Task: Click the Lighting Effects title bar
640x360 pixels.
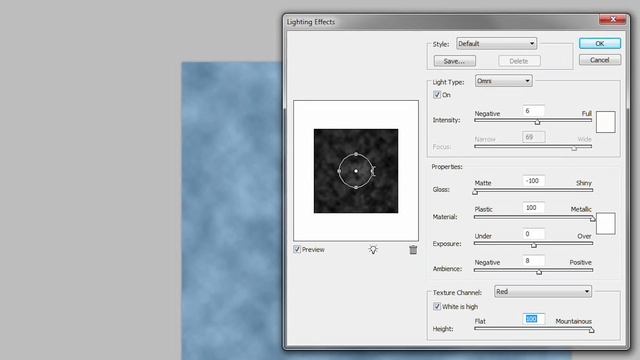Action: (x=441, y=22)
